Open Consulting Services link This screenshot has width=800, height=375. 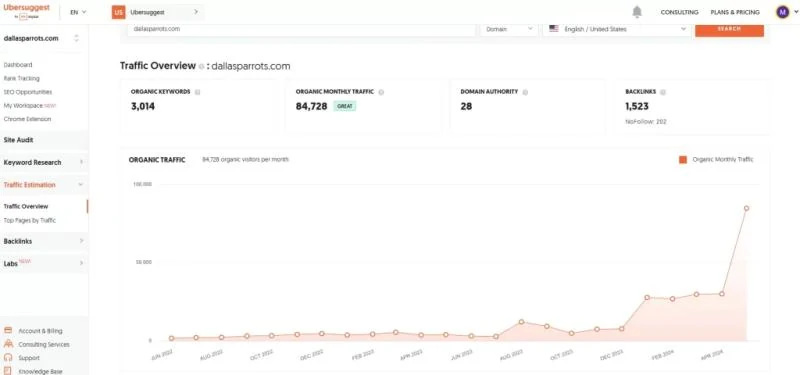(43, 344)
